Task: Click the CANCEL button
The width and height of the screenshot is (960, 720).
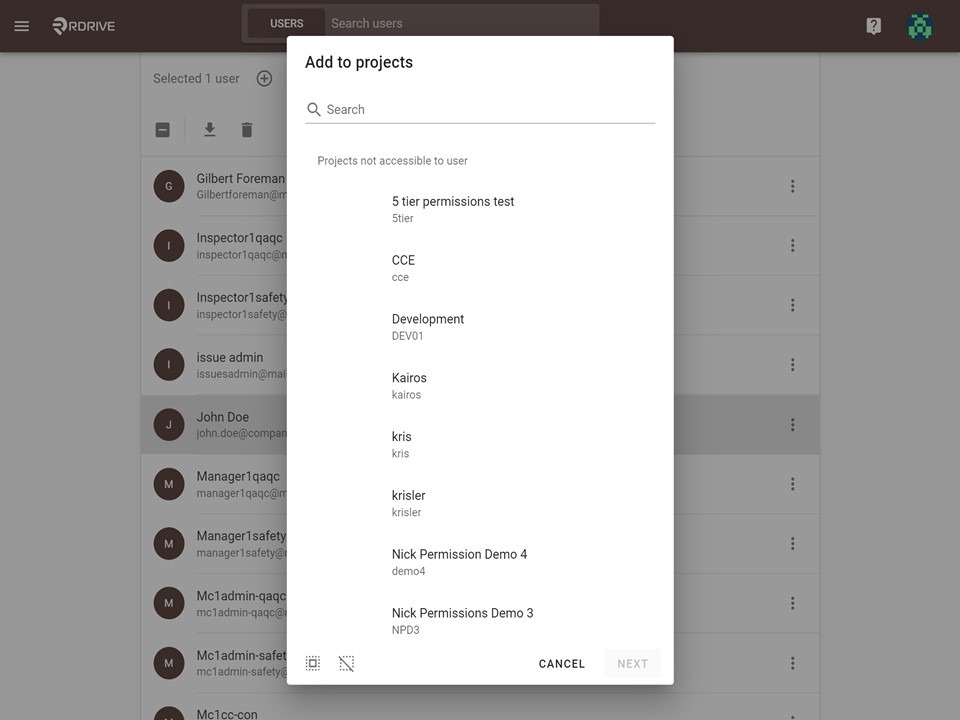Action: [x=561, y=664]
